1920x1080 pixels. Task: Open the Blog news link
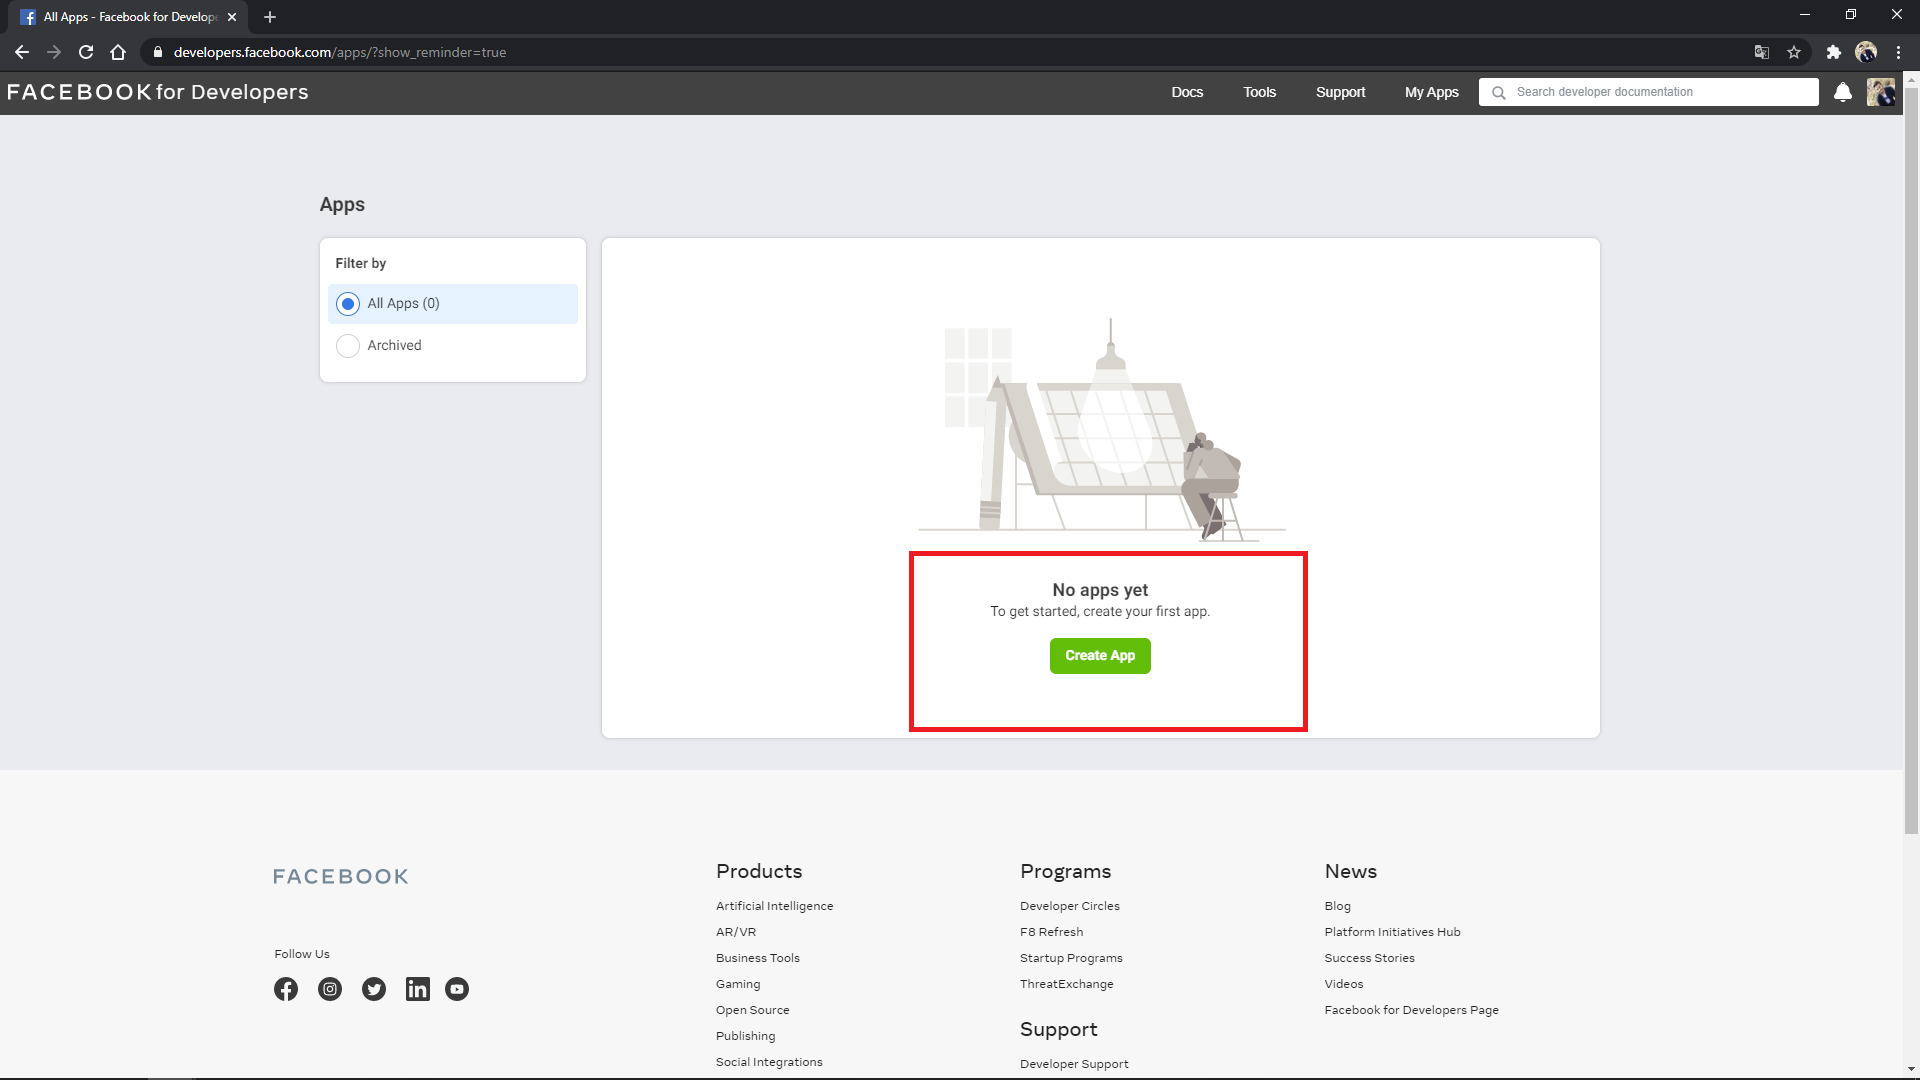point(1338,906)
